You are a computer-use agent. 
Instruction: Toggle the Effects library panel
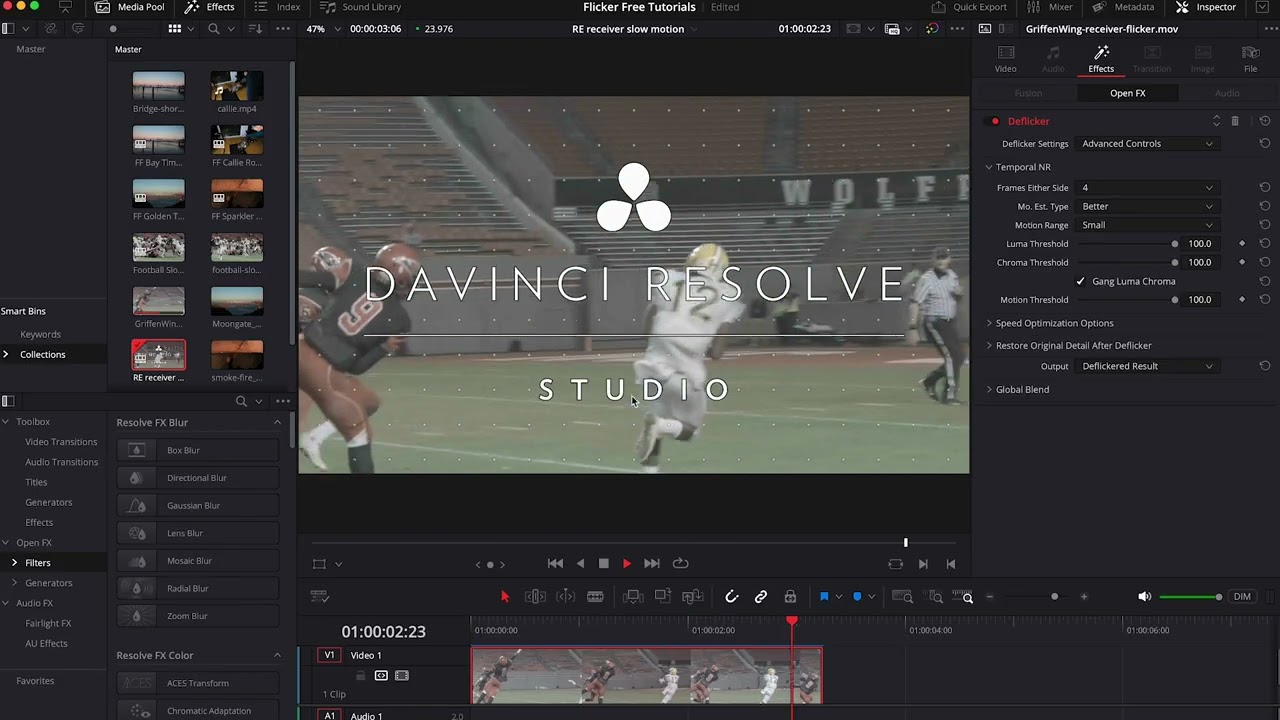pos(210,7)
